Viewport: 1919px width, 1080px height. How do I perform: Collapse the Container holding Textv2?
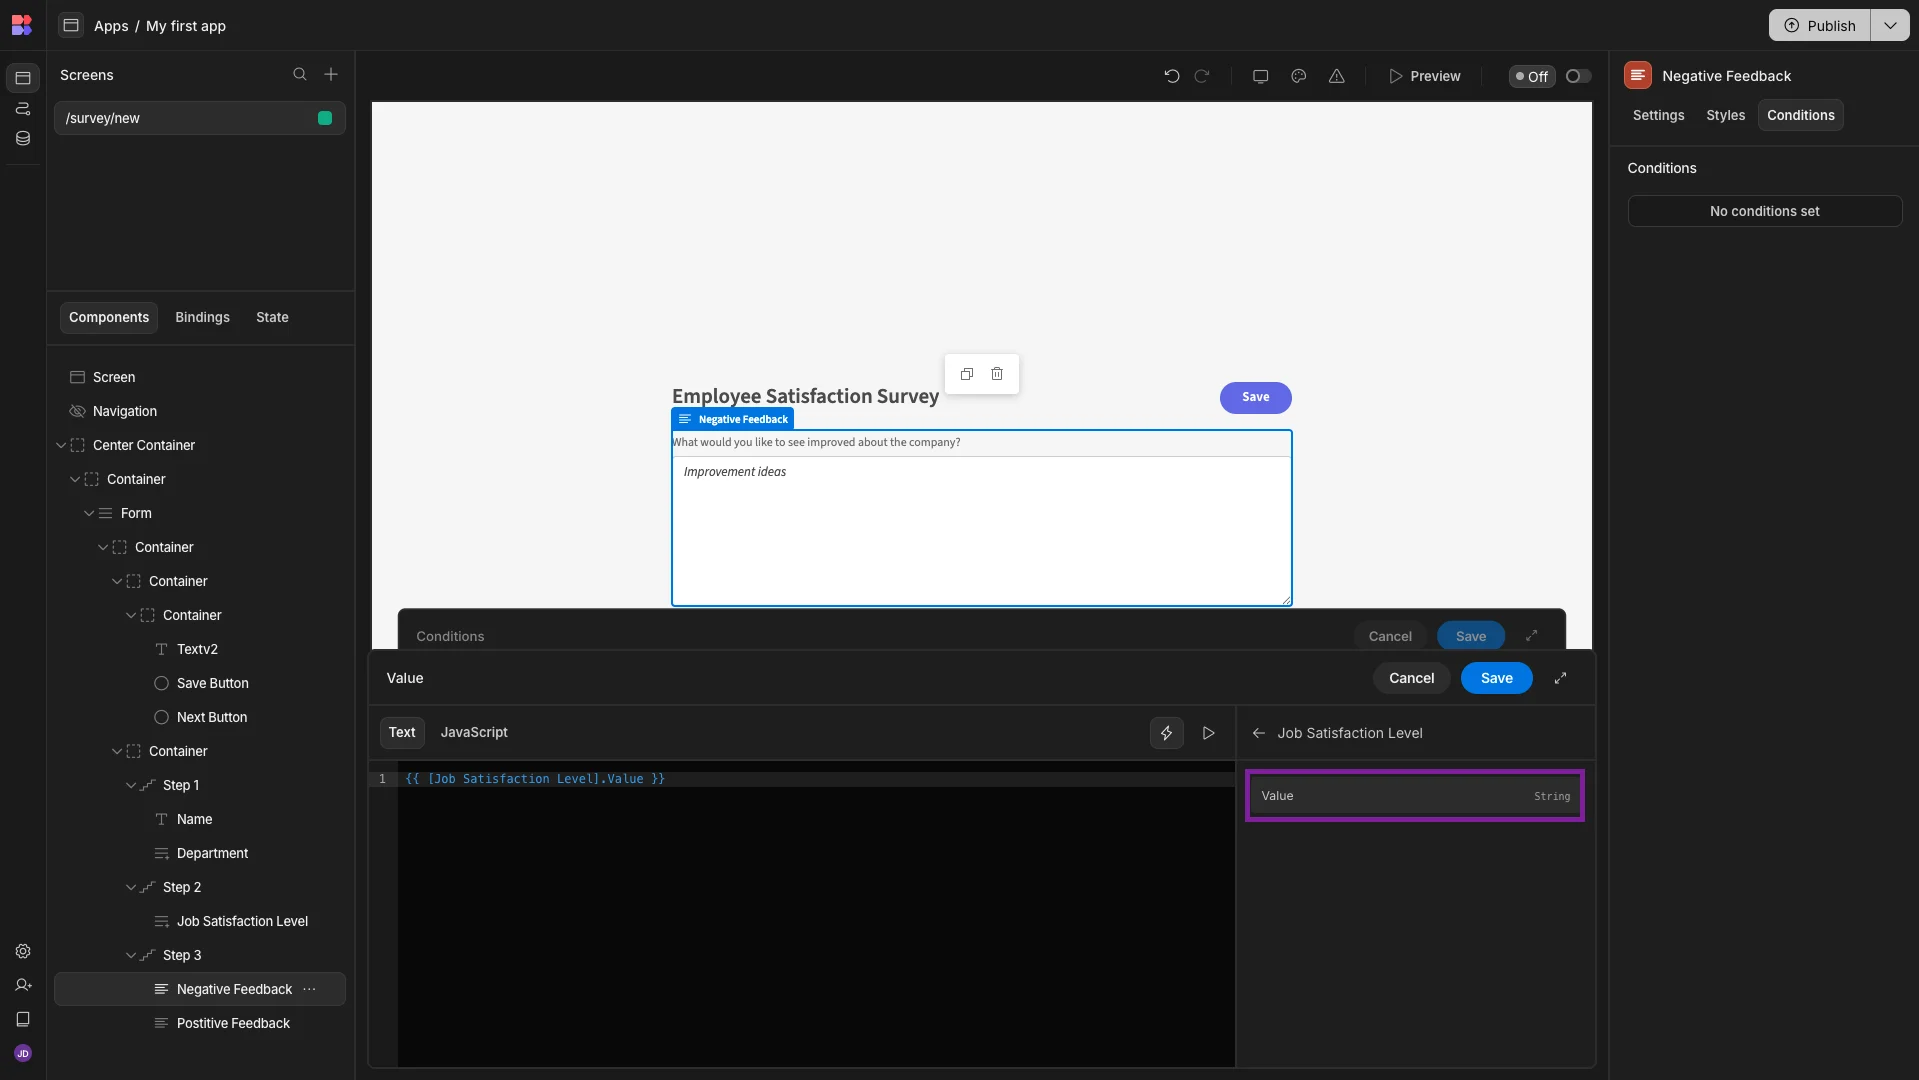[131, 615]
